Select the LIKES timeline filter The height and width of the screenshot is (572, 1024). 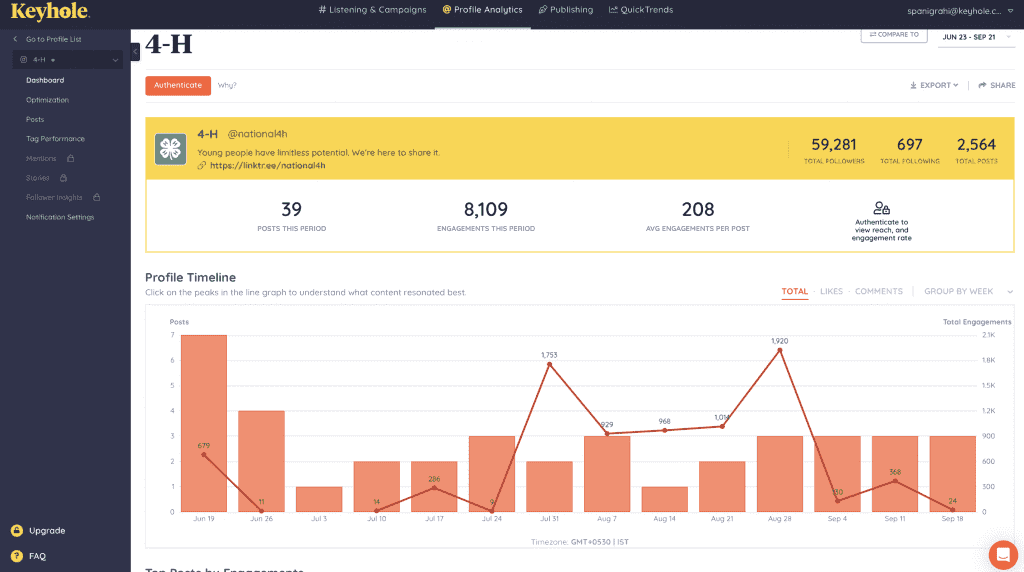point(831,292)
